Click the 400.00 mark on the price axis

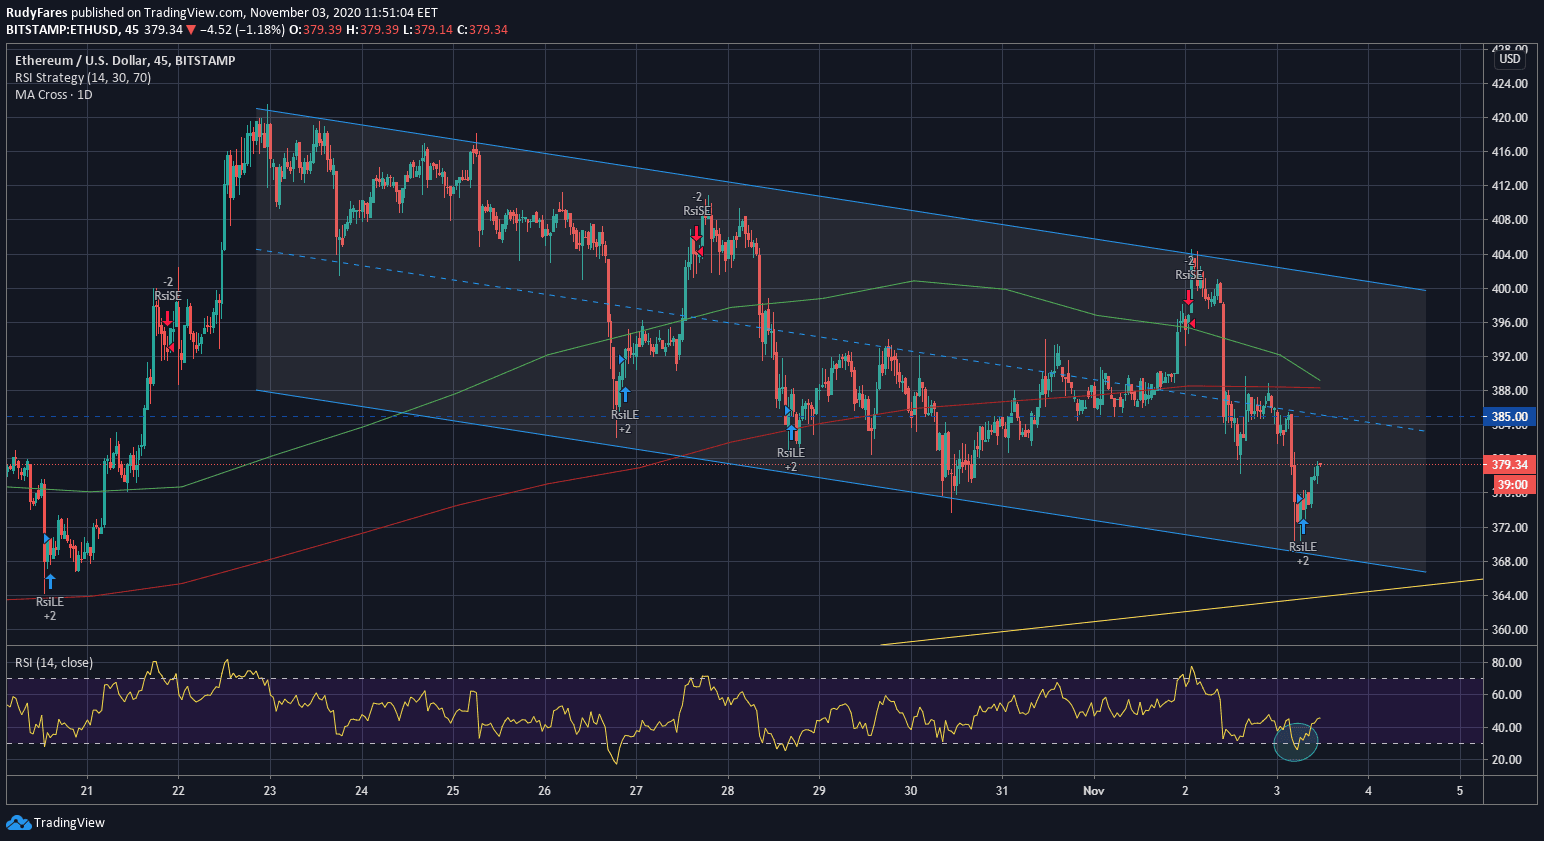(1509, 289)
